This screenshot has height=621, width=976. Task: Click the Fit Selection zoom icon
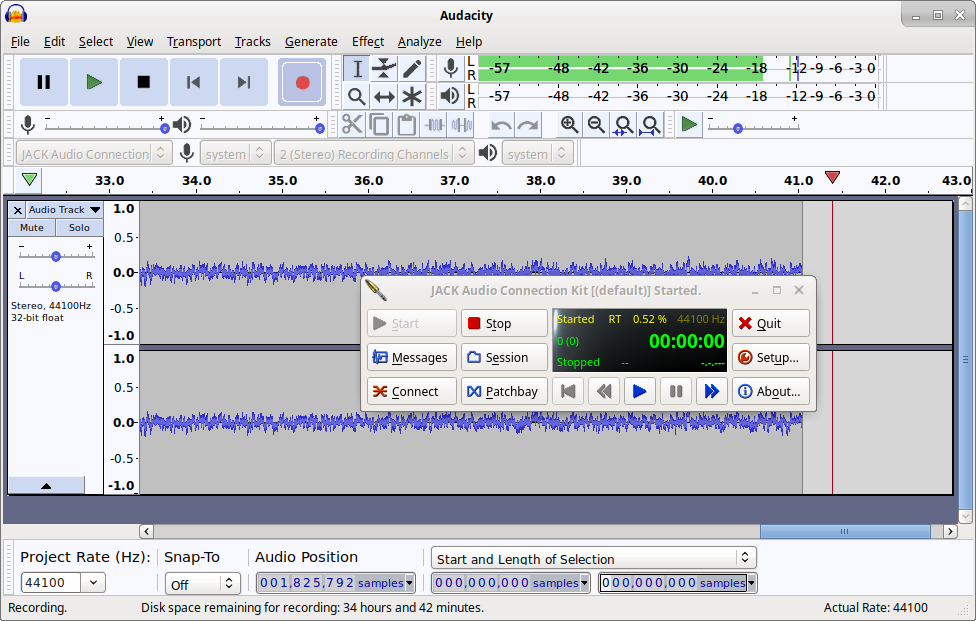point(624,125)
